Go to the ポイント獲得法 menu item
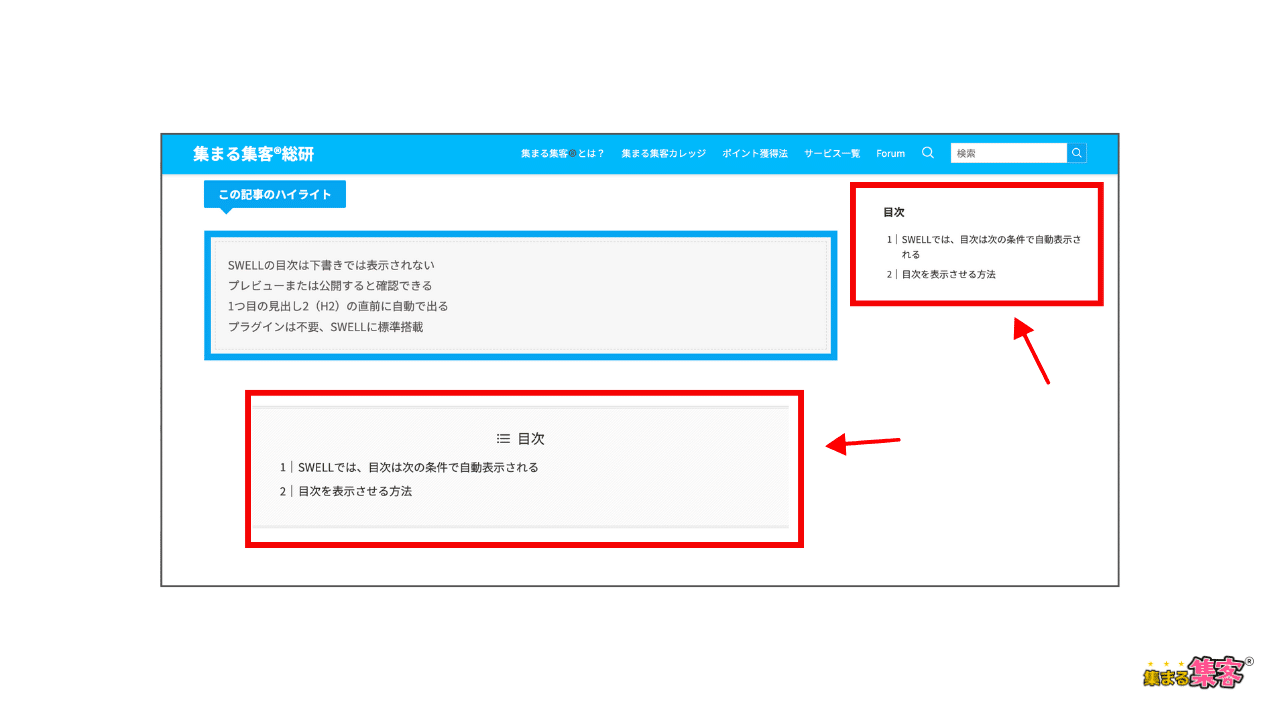Viewport: 1280px width, 720px height. click(x=755, y=153)
